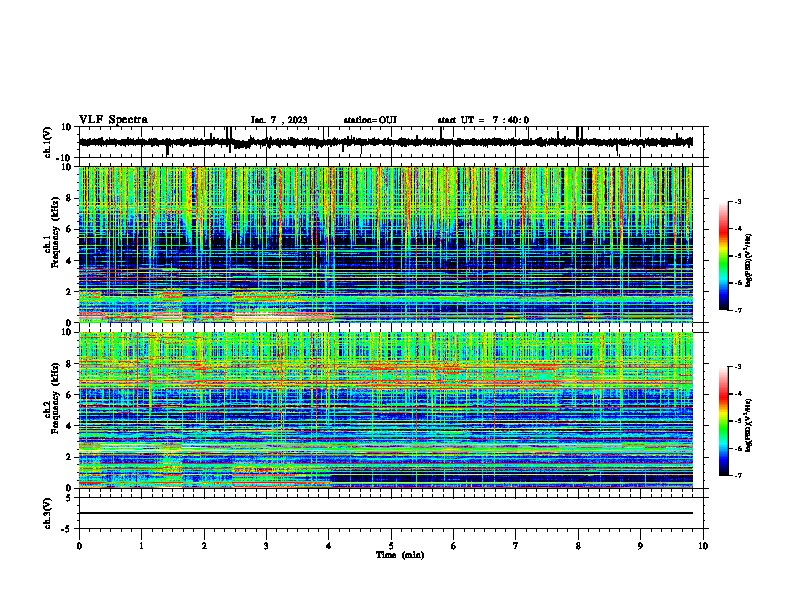The width and height of the screenshot is (792, 612).
Task: Click the "Time (min)" axis title
Action: [400, 555]
